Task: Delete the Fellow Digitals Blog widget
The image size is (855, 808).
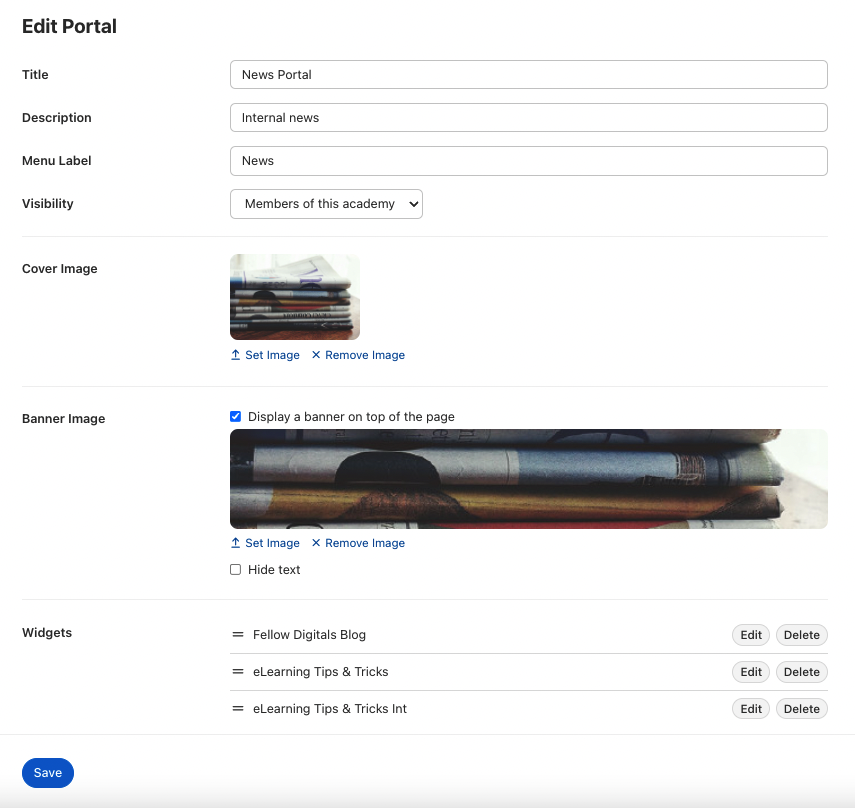Action: click(x=802, y=635)
